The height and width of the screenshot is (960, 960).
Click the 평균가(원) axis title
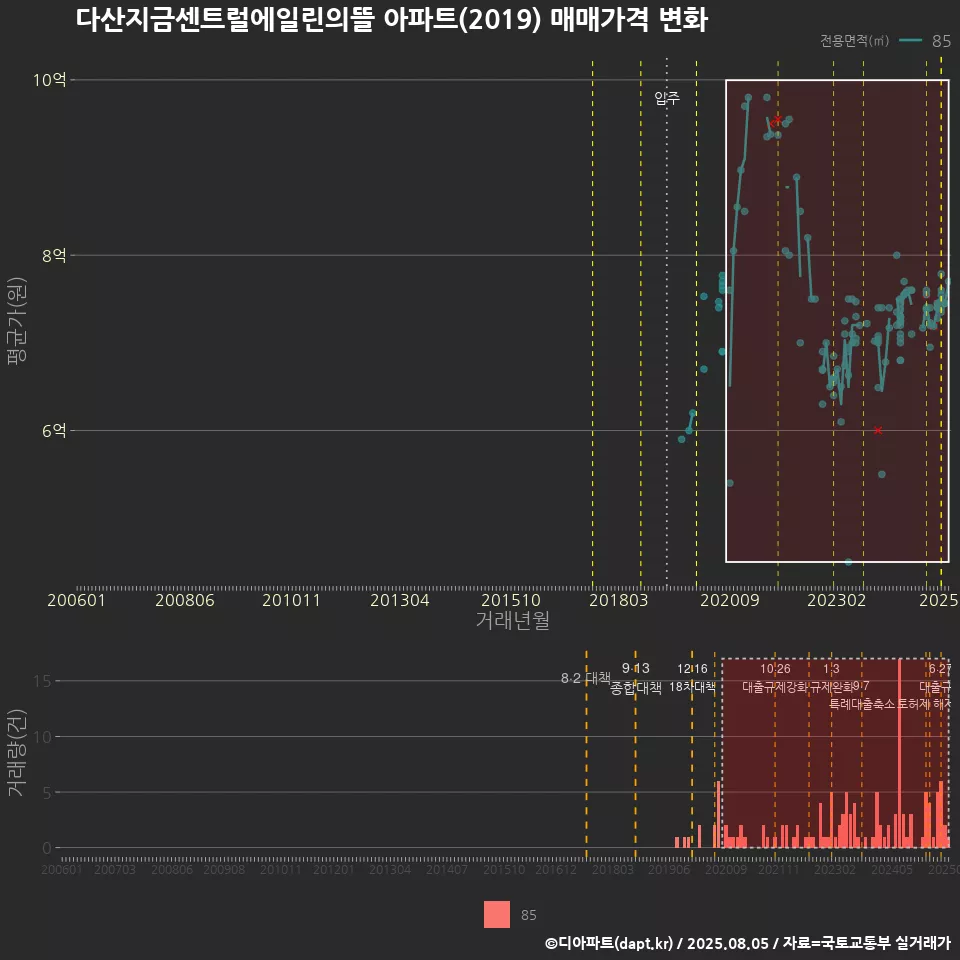17,321
